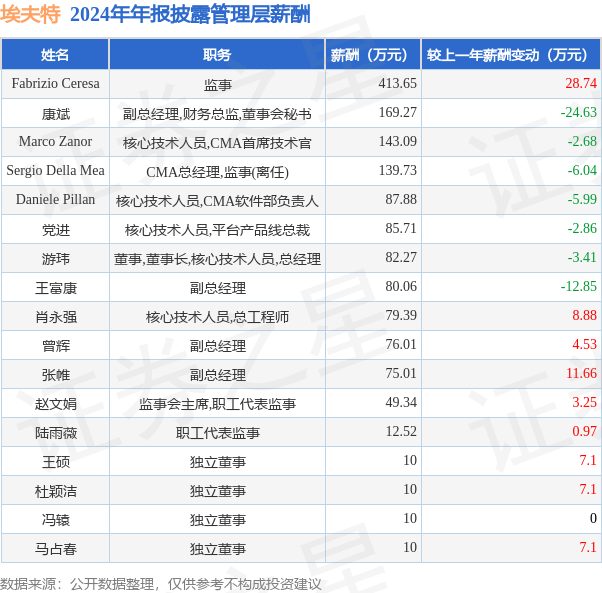Select the salary value 49.34

point(401,402)
